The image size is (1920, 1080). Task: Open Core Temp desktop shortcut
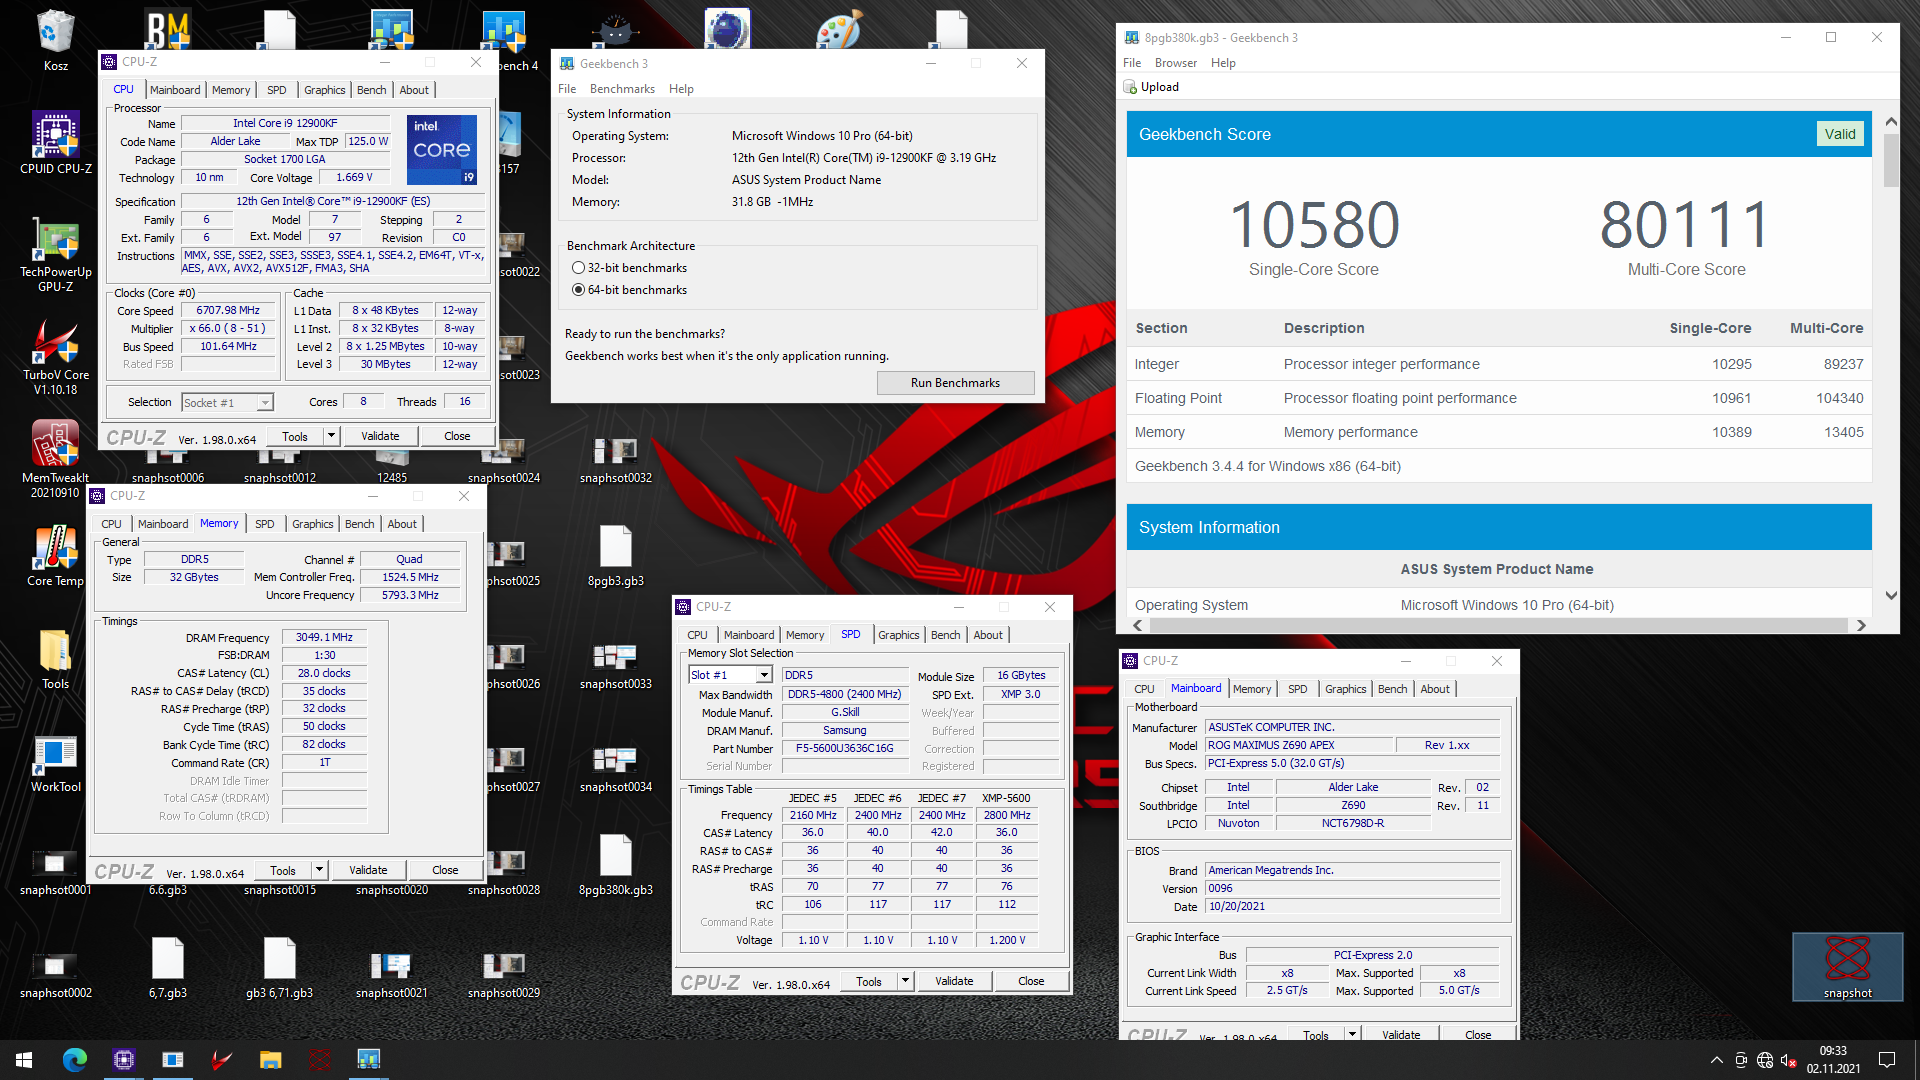pyautogui.click(x=55, y=556)
